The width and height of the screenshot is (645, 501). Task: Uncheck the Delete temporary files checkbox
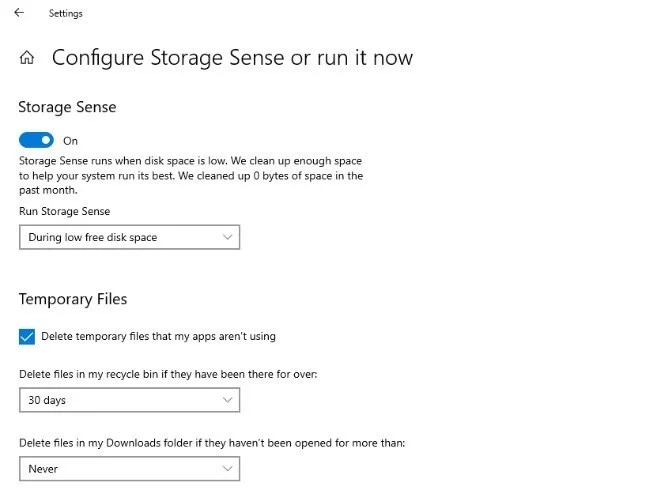pos(27,337)
